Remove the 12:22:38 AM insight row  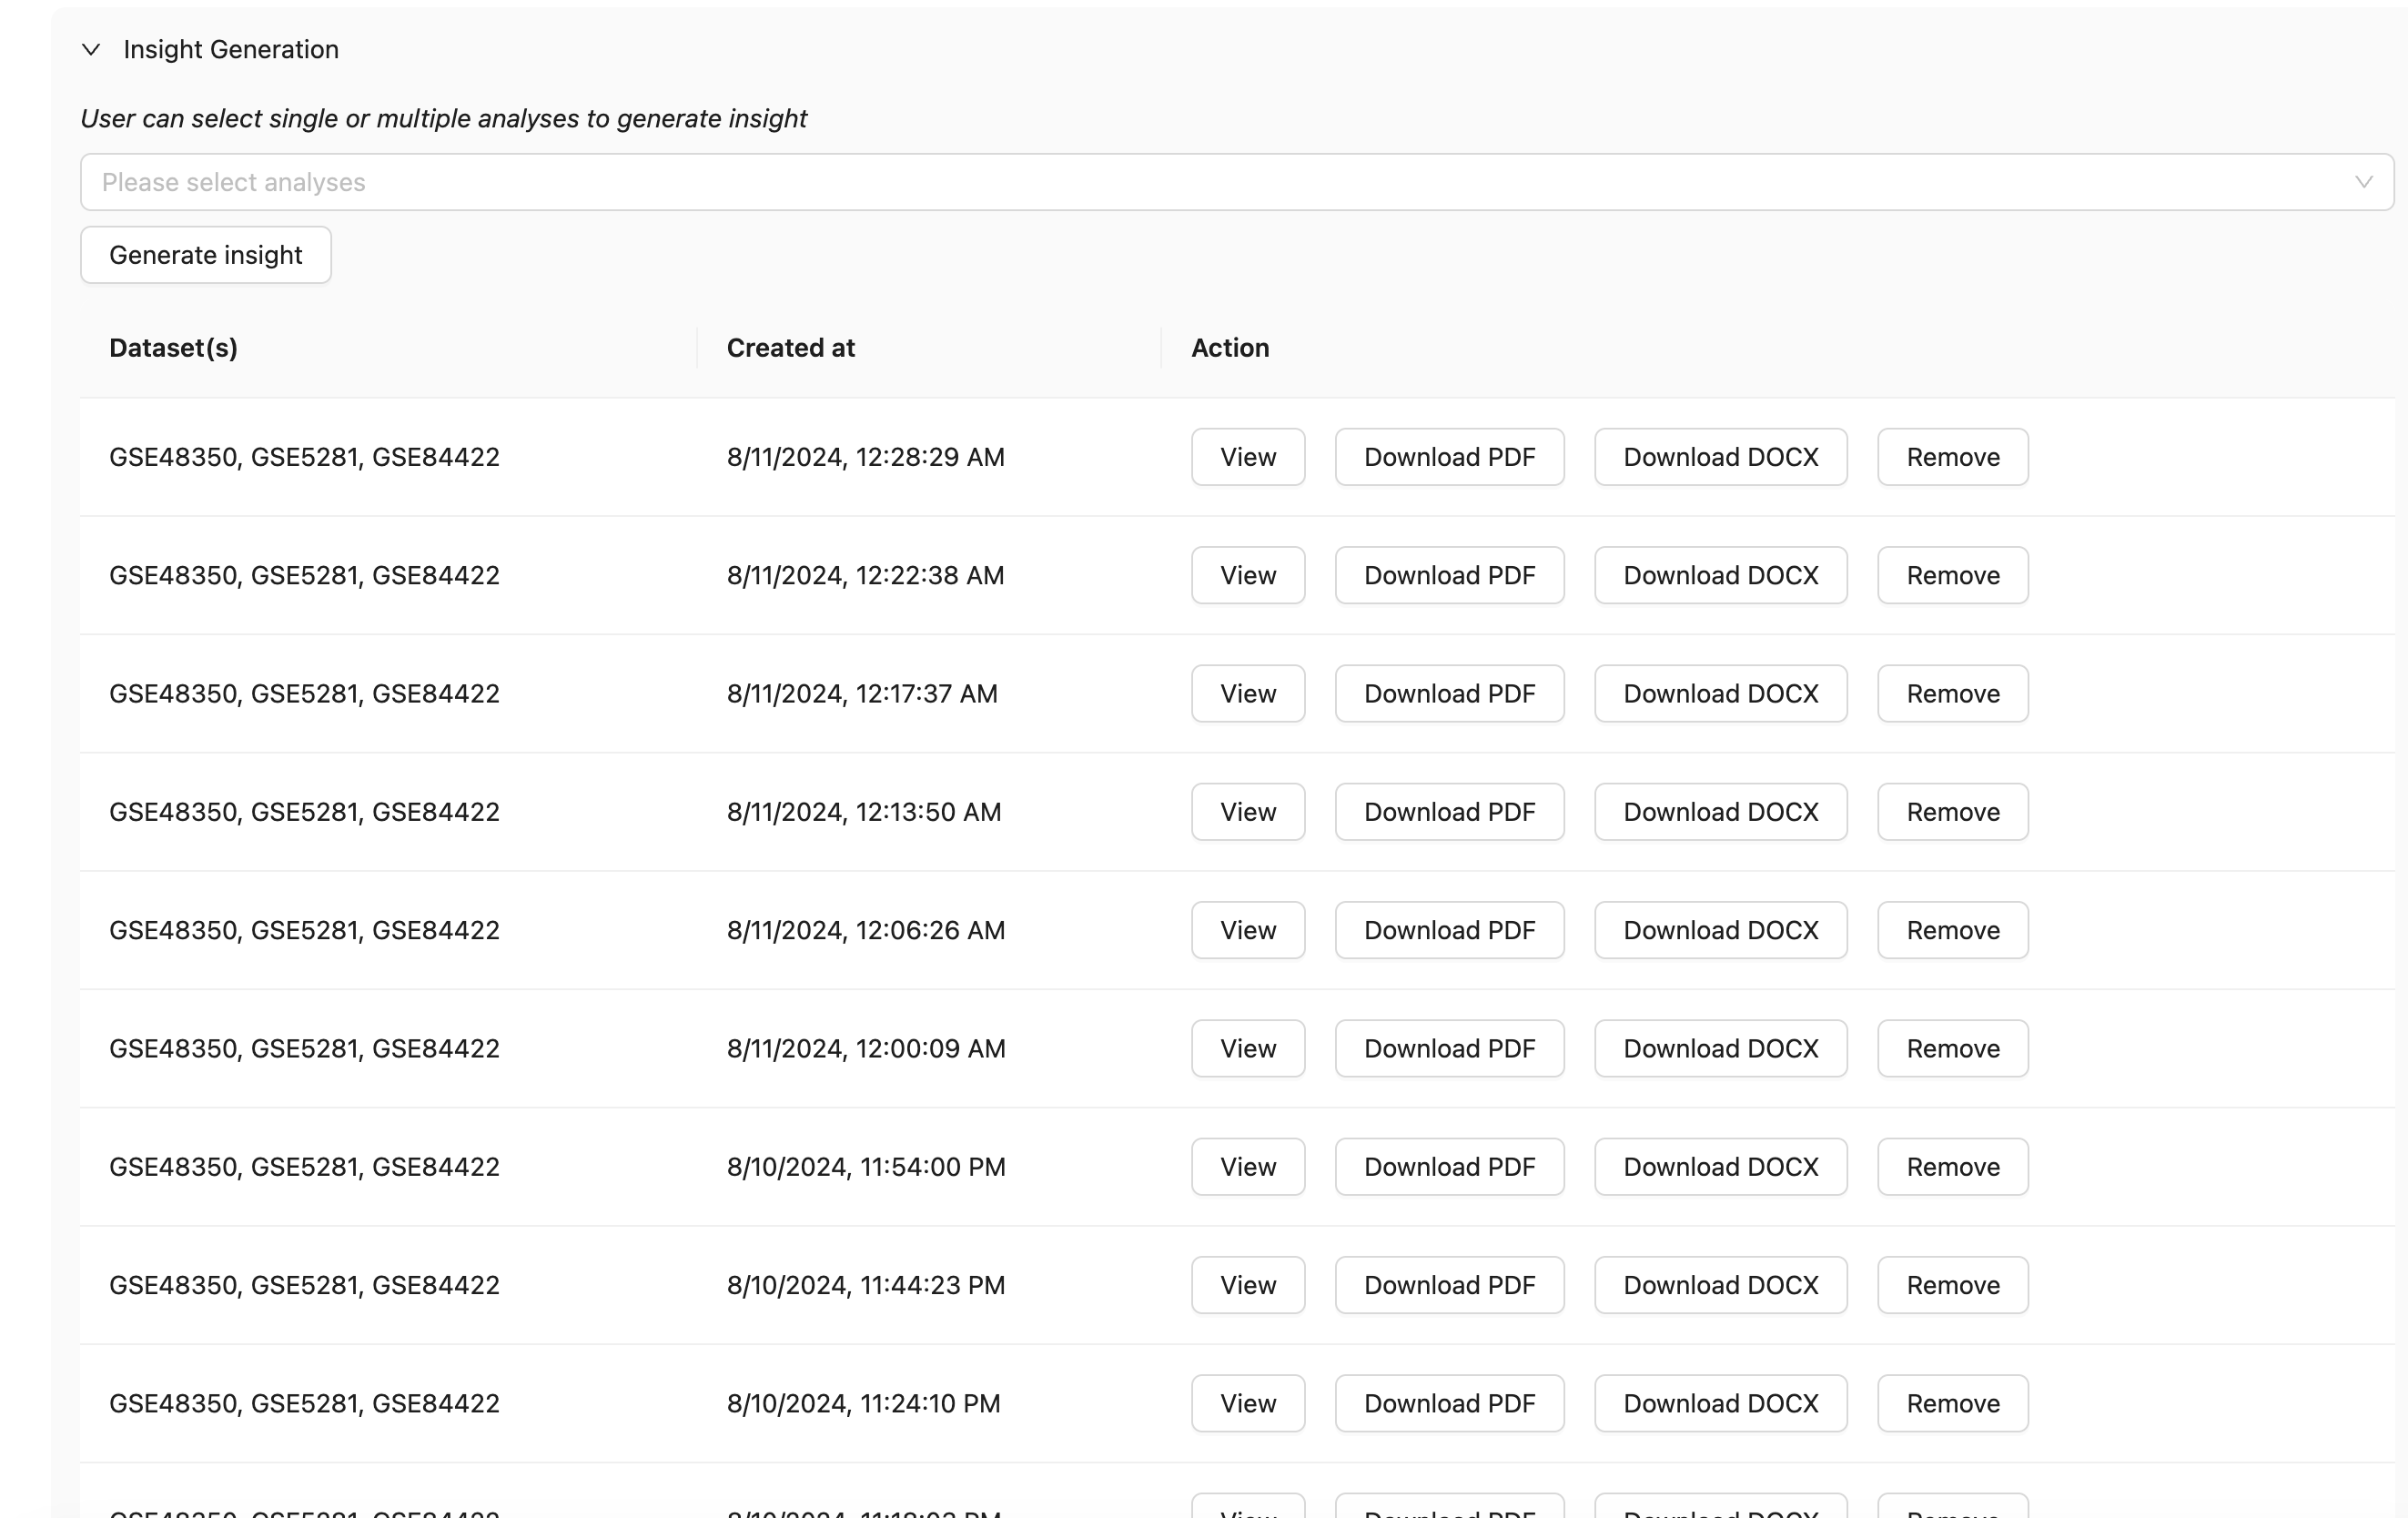pos(1951,575)
